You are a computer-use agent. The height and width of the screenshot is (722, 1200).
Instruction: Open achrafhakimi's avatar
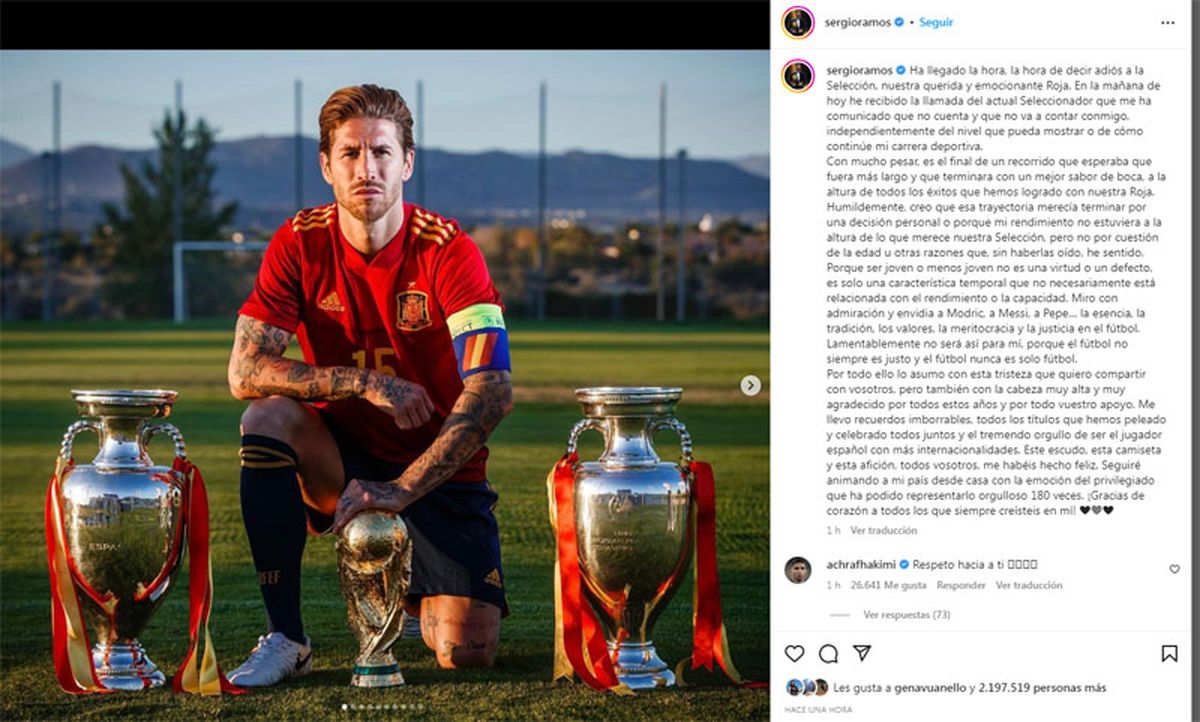(x=798, y=570)
